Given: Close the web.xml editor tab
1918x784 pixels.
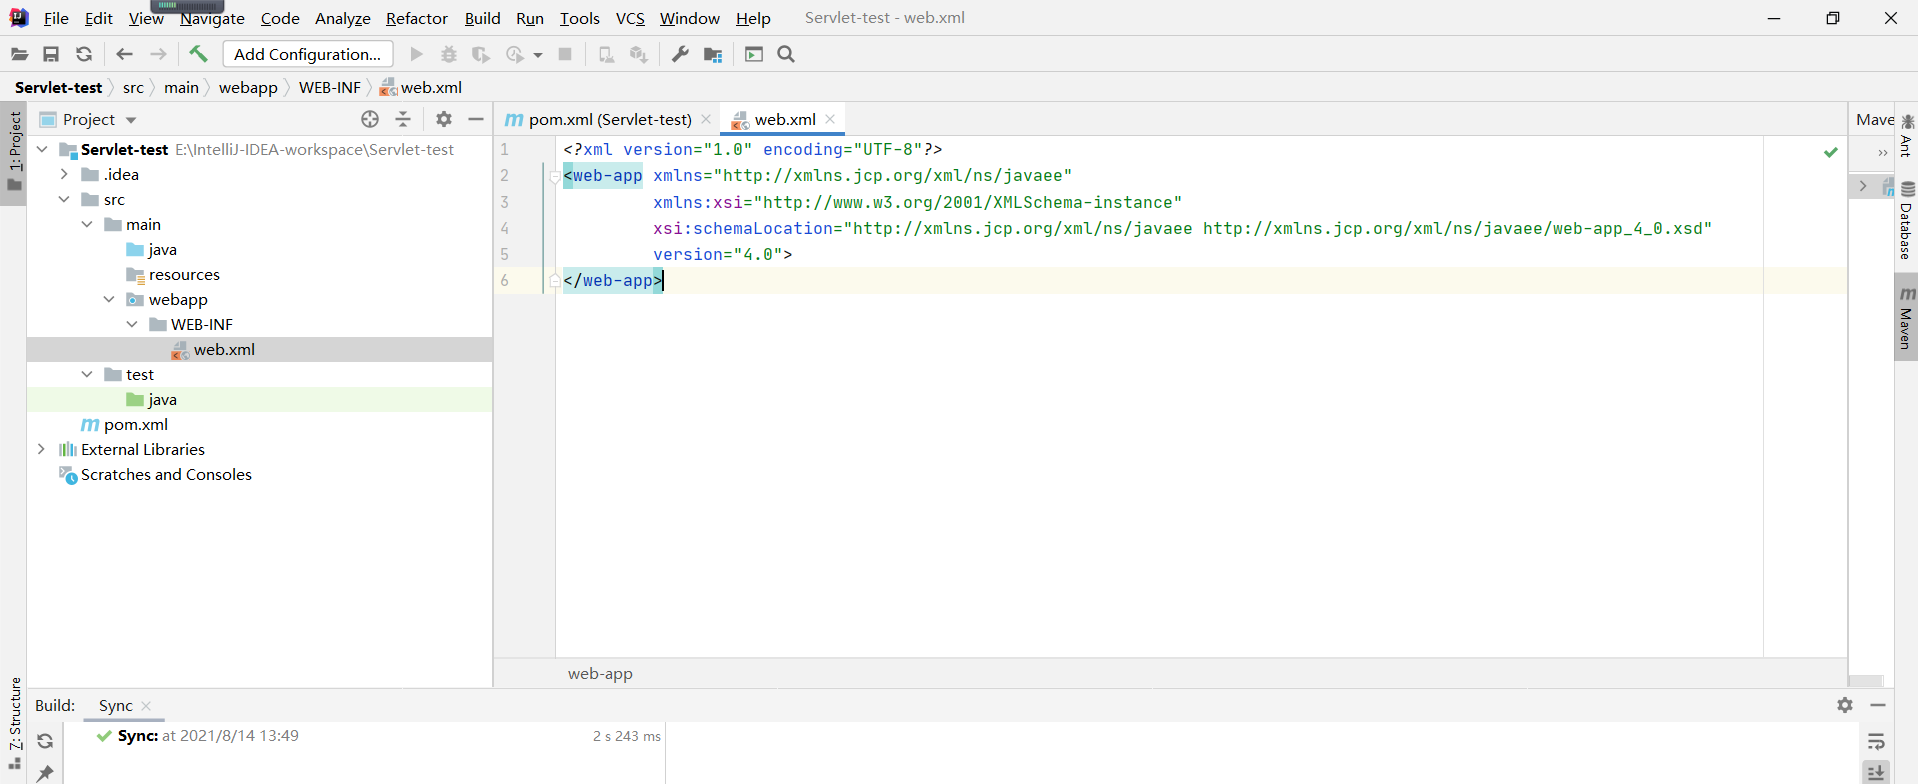Looking at the screenshot, I should pos(830,119).
